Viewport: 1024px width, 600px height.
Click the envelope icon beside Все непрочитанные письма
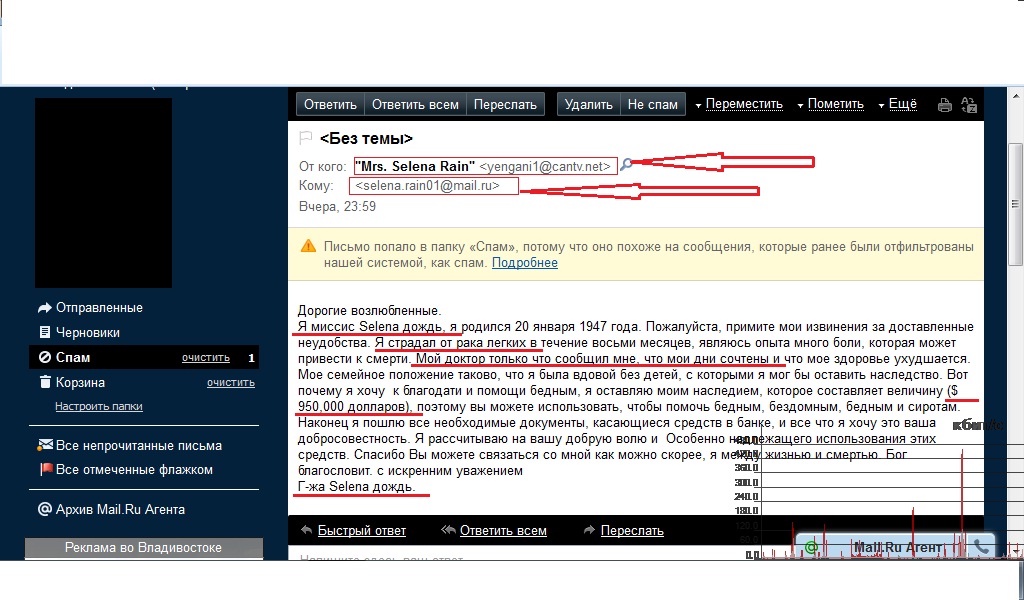[45, 445]
